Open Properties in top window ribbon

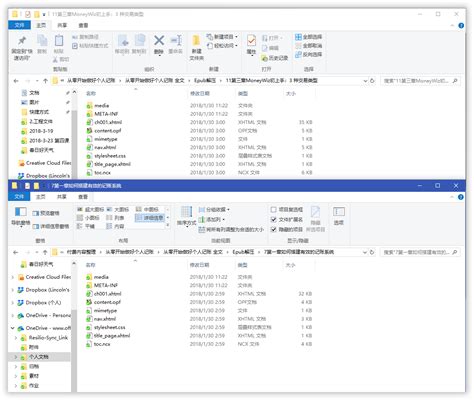click(251, 45)
